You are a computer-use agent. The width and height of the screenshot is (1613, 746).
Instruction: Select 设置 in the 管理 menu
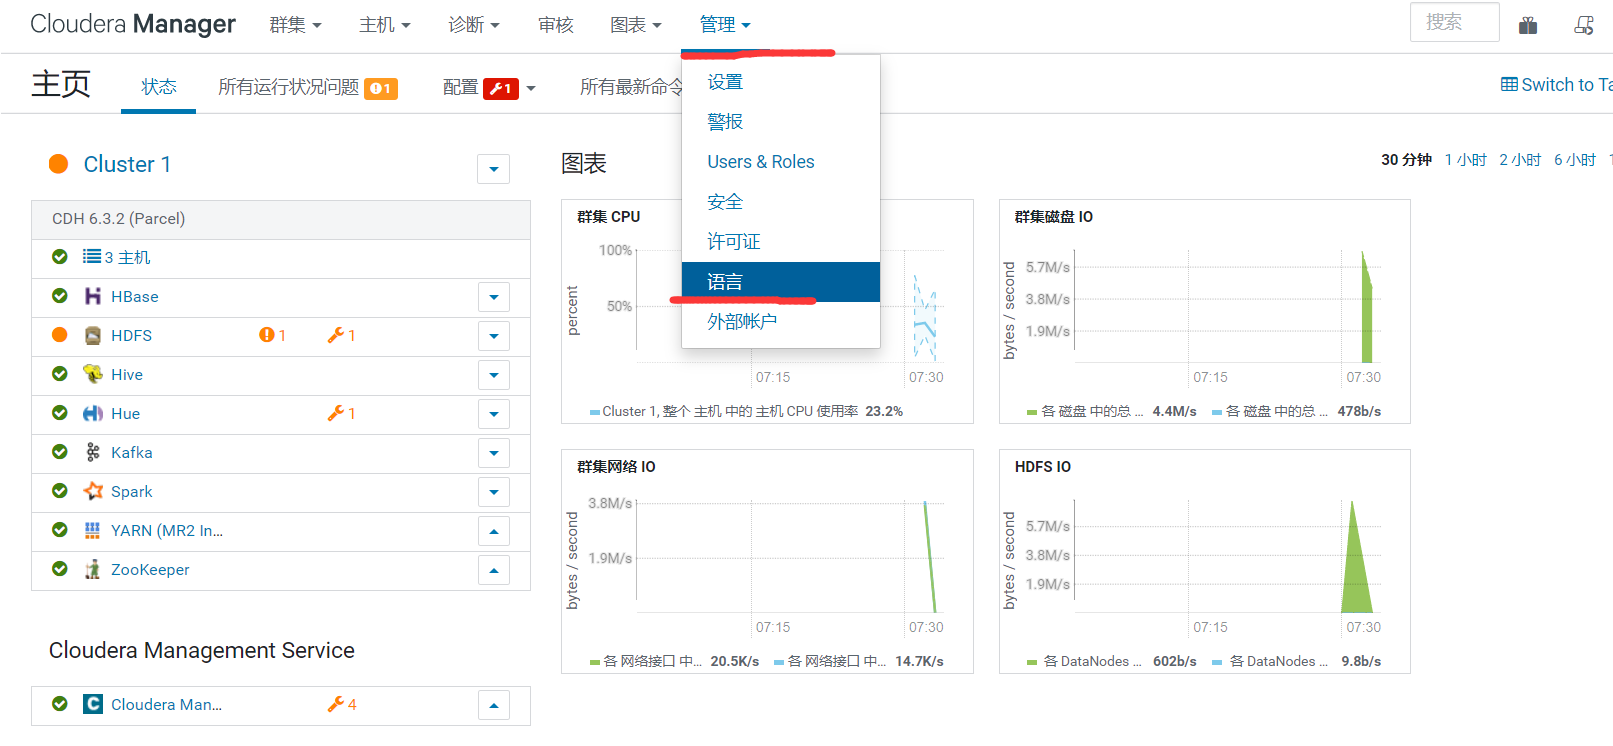point(781,82)
